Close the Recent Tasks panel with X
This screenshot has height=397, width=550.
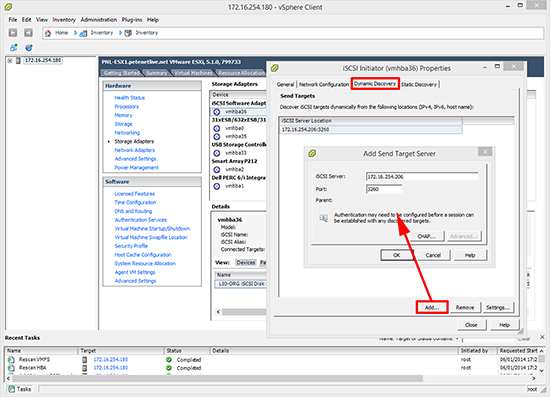542,337
